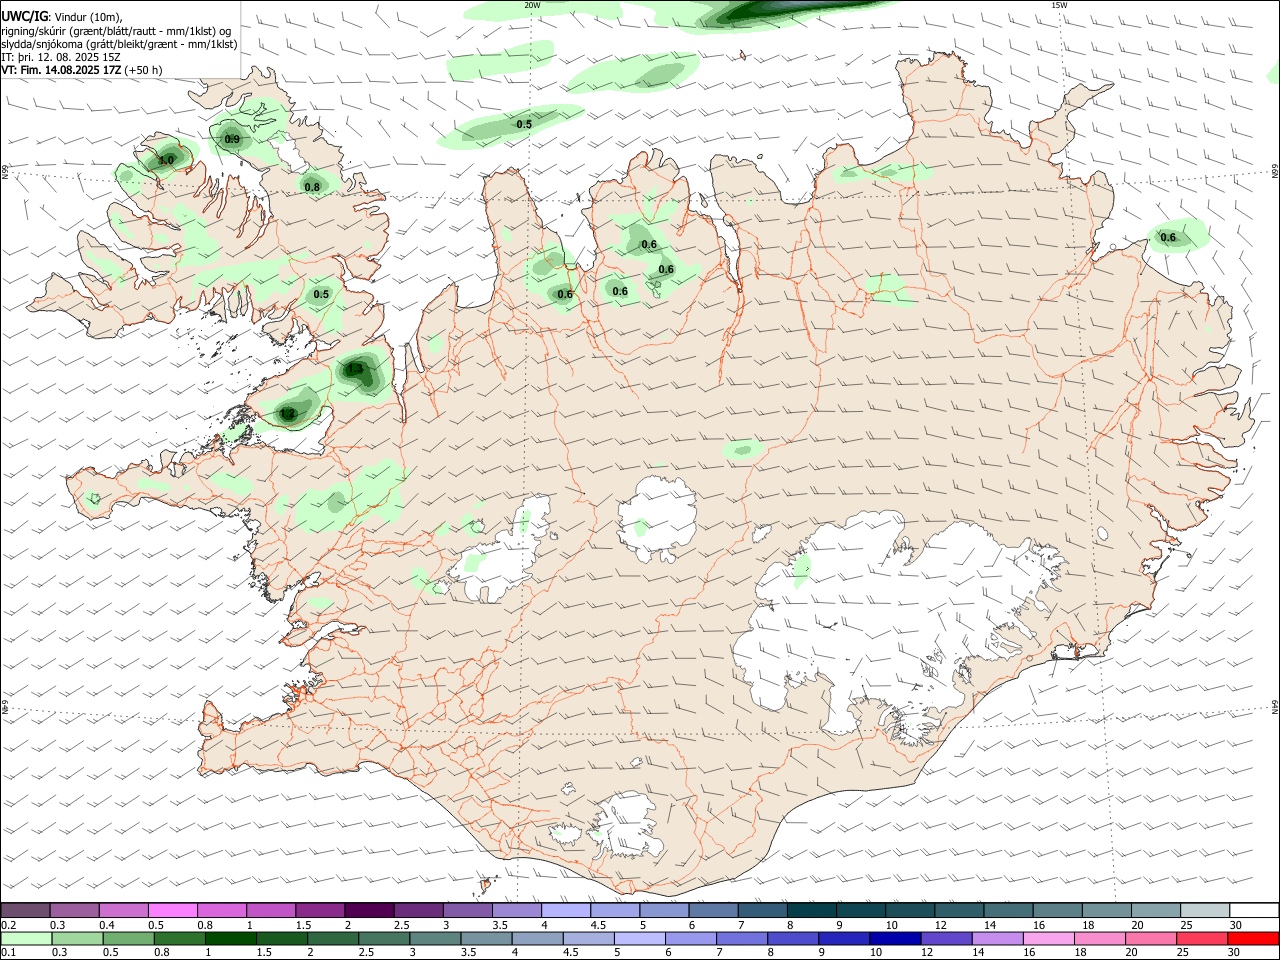The image size is (1280, 960).
Task: Click the top-row 2–2.5 darkest purple swatch
Action: (369, 910)
